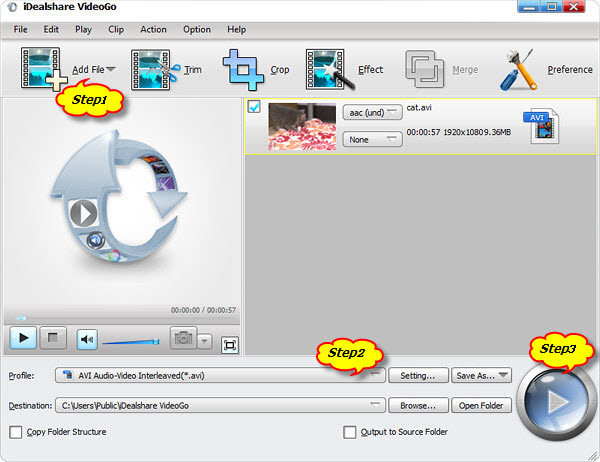600x462 pixels.
Task: Click the preview playback progress bar
Action: pyautogui.click(x=122, y=318)
